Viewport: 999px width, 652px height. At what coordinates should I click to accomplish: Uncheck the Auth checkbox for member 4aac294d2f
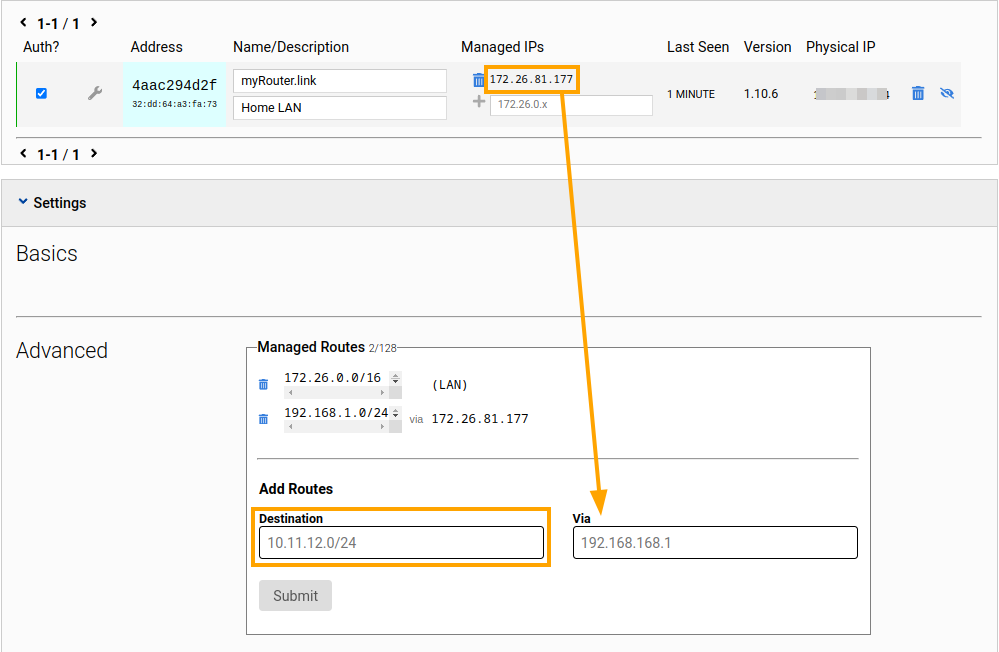(x=41, y=93)
